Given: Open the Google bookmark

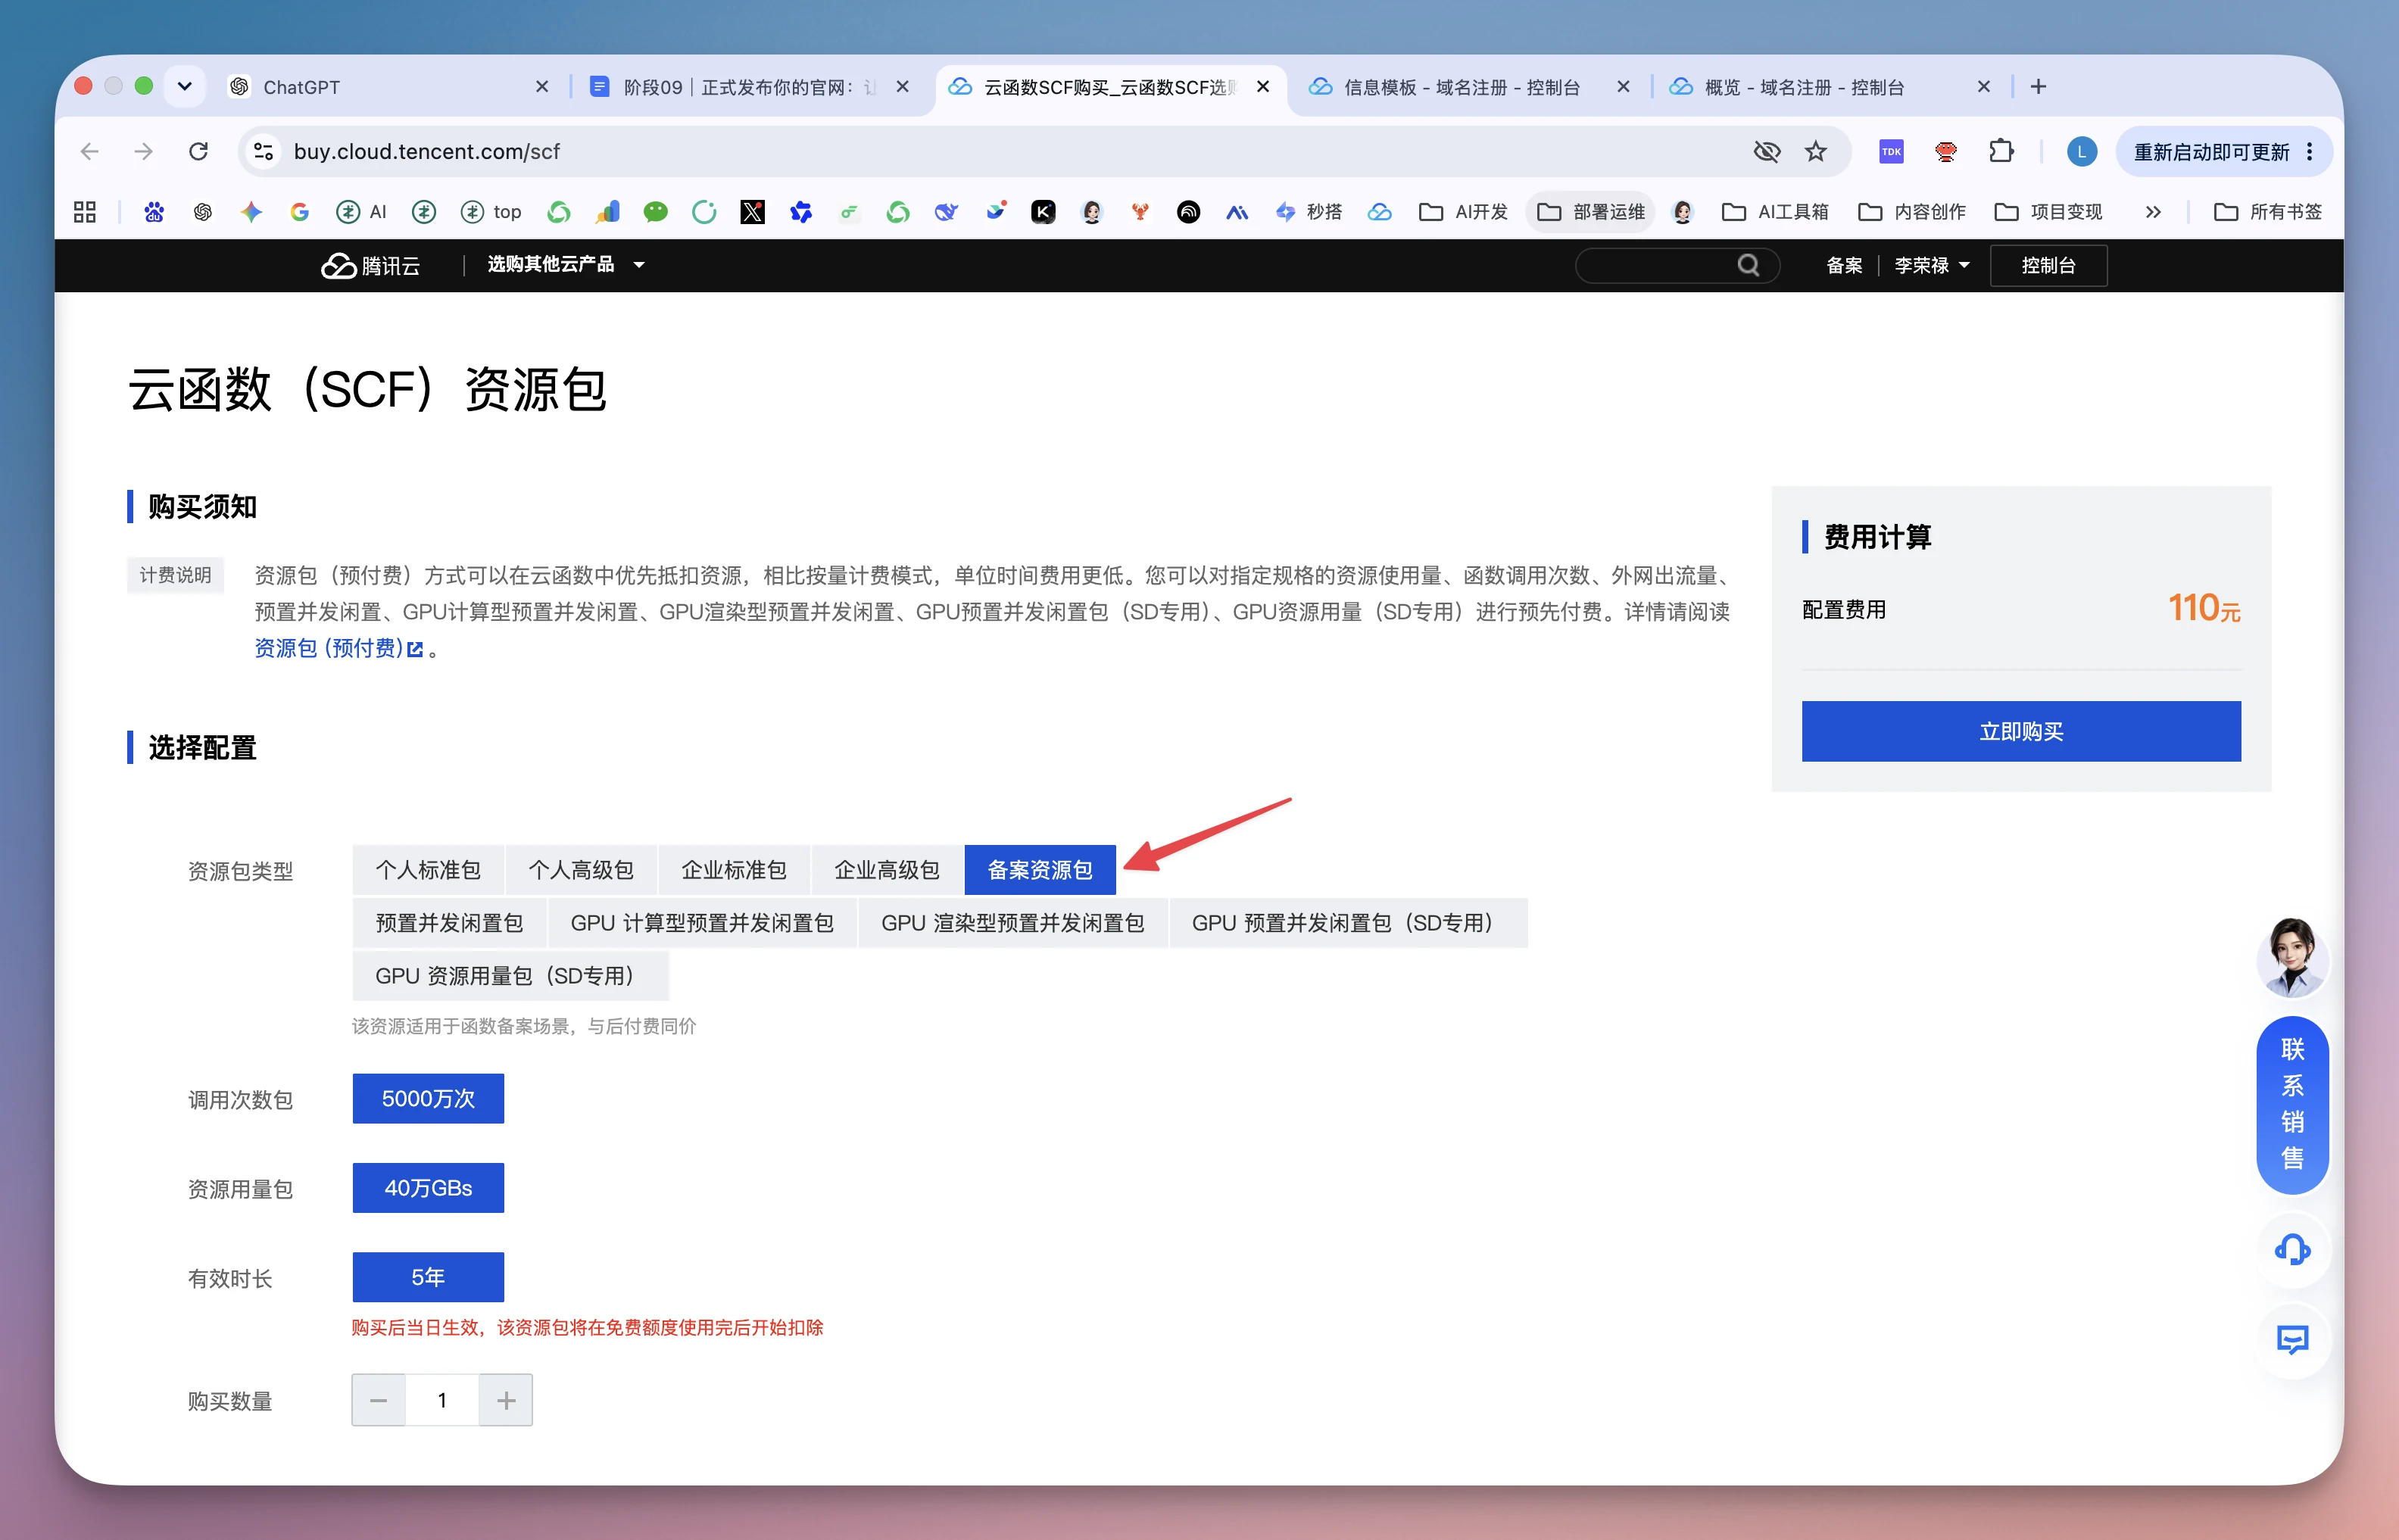Looking at the screenshot, I should (x=299, y=212).
